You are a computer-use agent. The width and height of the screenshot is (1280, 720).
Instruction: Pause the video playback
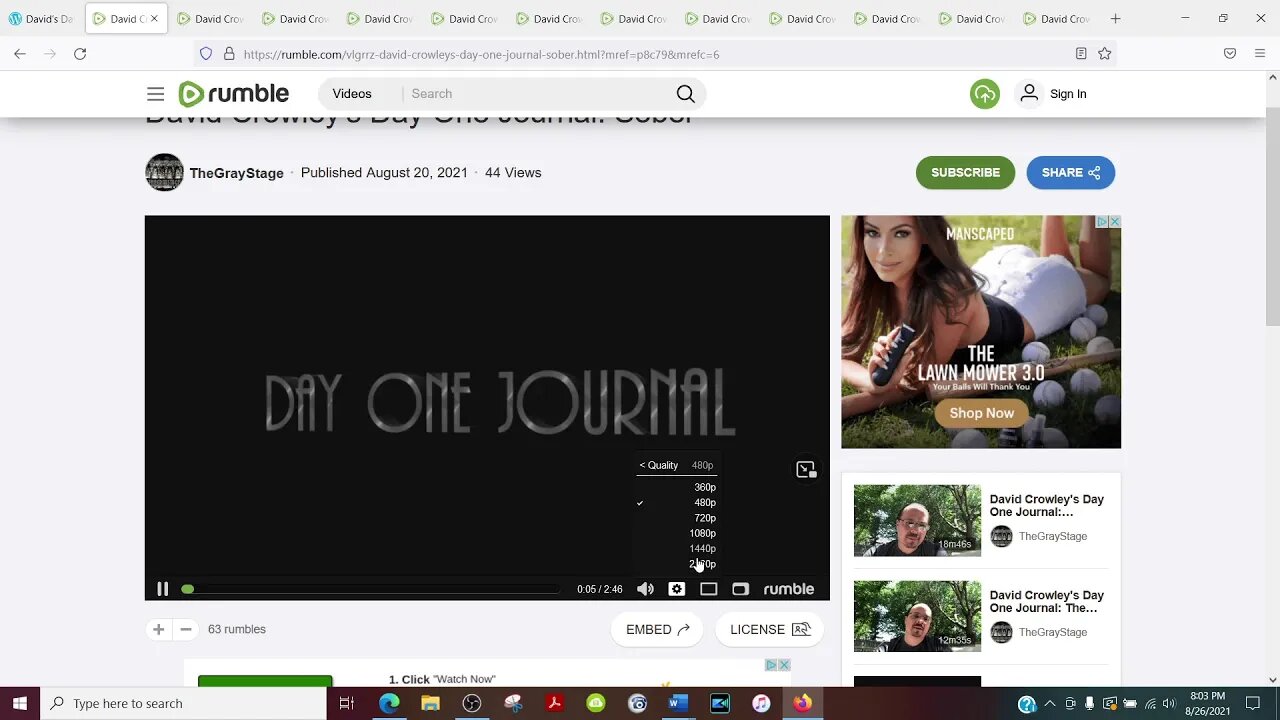tap(162, 589)
